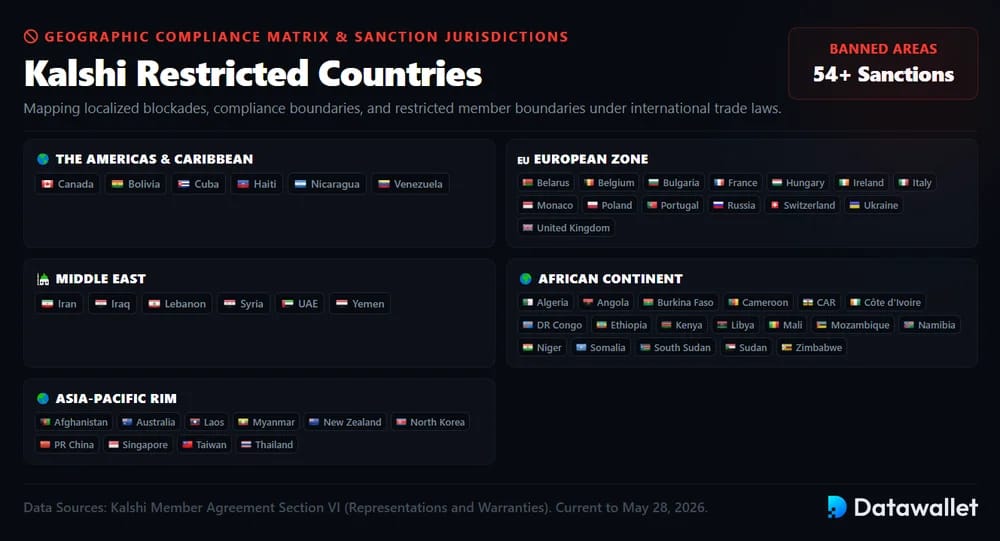
Task: Click the EU European Zone icon
Action: click(523, 160)
